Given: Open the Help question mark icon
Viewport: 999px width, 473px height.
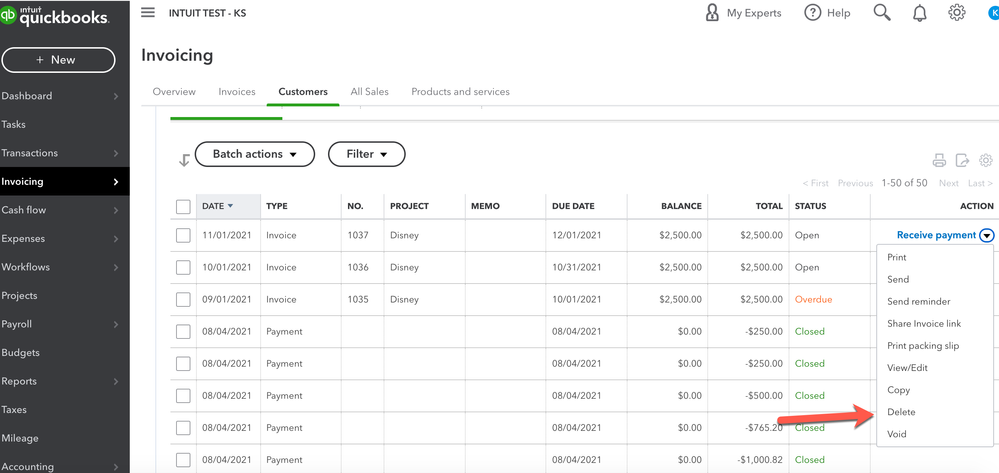Looking at the screenshot, I should [812, 13].
